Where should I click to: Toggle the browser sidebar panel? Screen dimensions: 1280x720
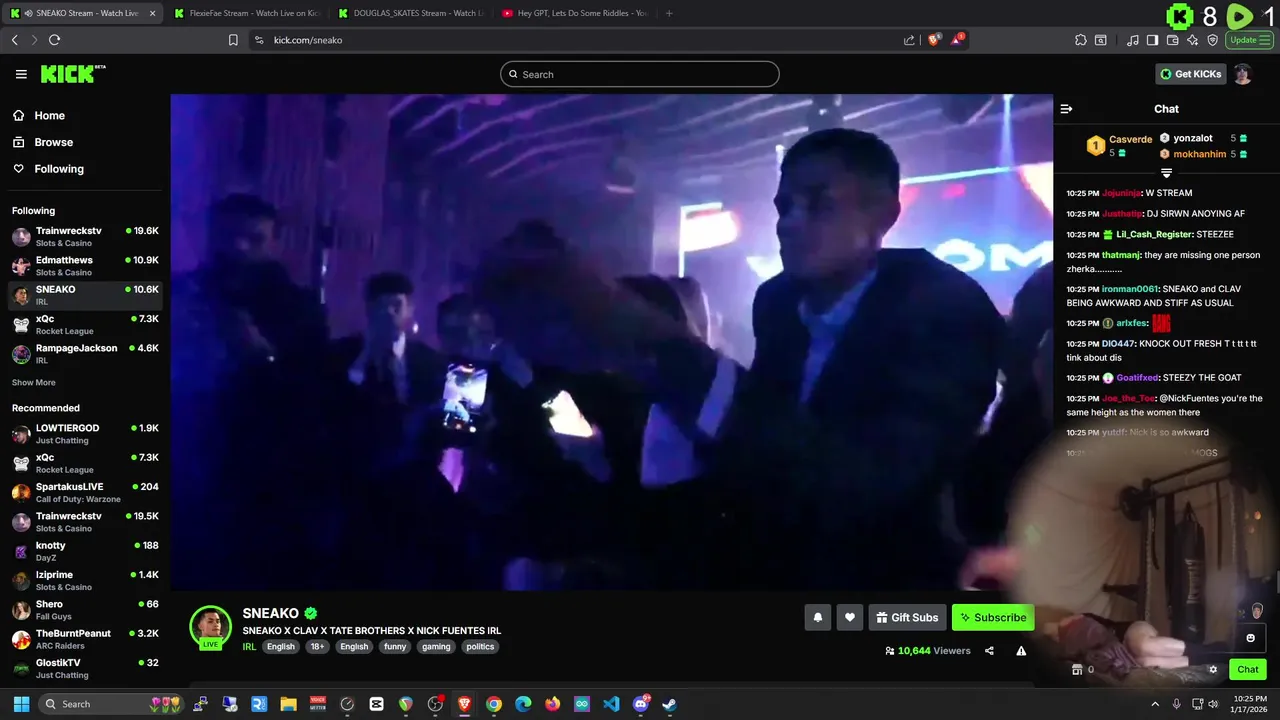[1152, 40]
